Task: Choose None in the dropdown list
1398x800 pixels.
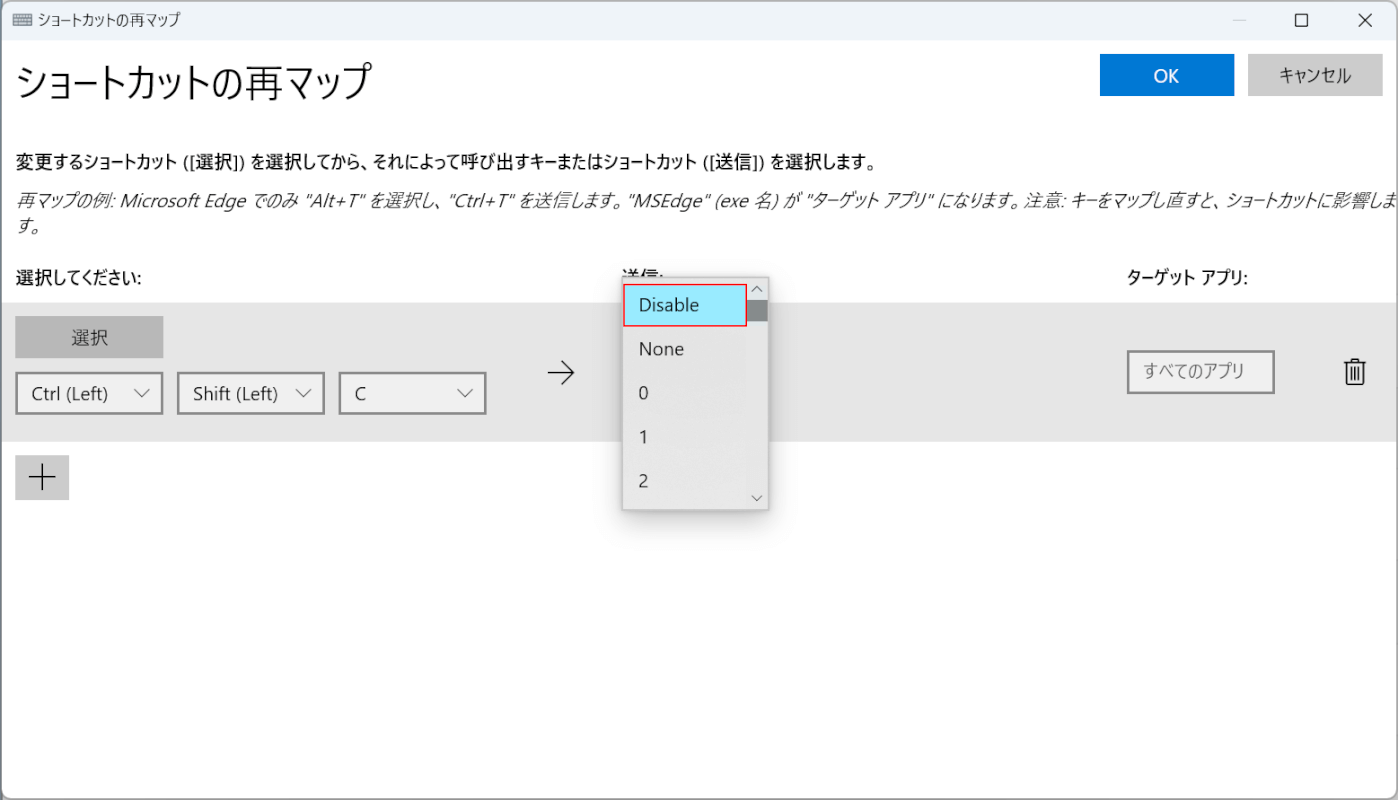Action: click(685, 349)
